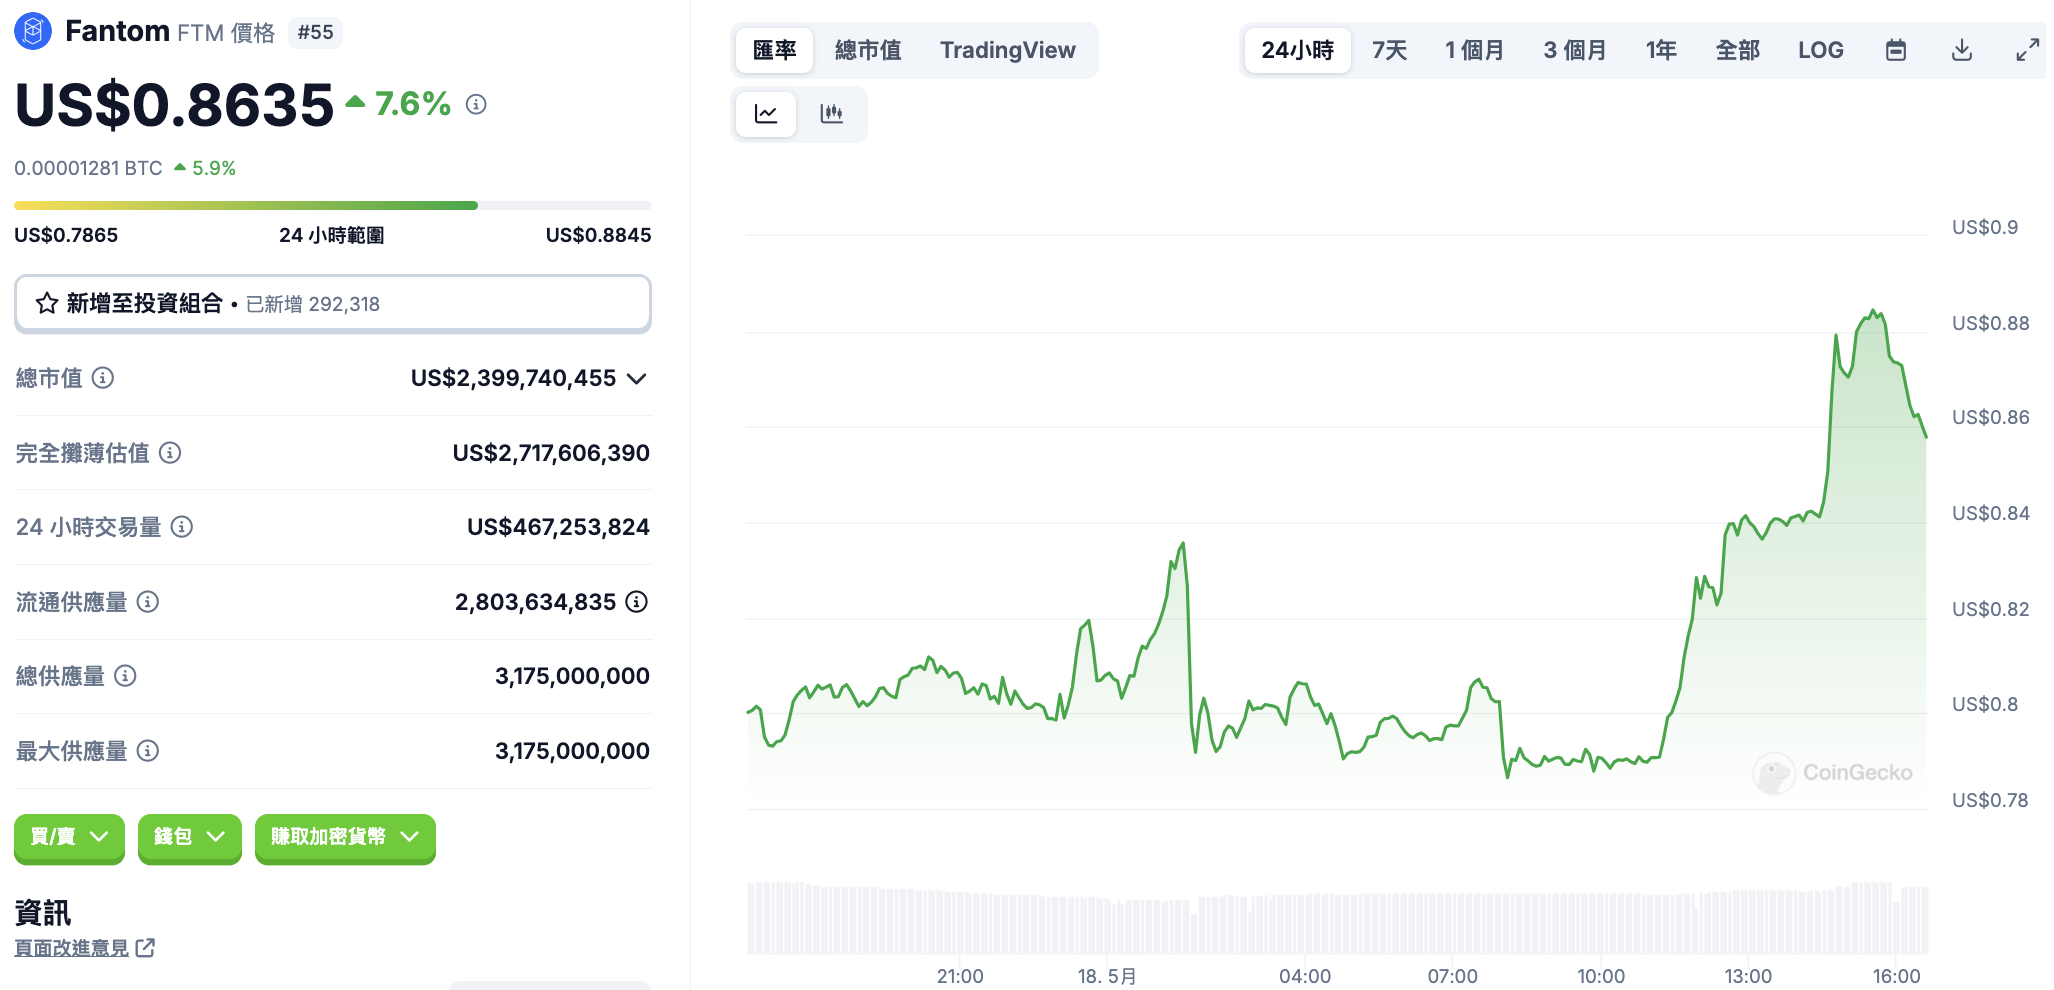Click info icon next to 總市值
The image size is (2054, 990).
(103, 378)
